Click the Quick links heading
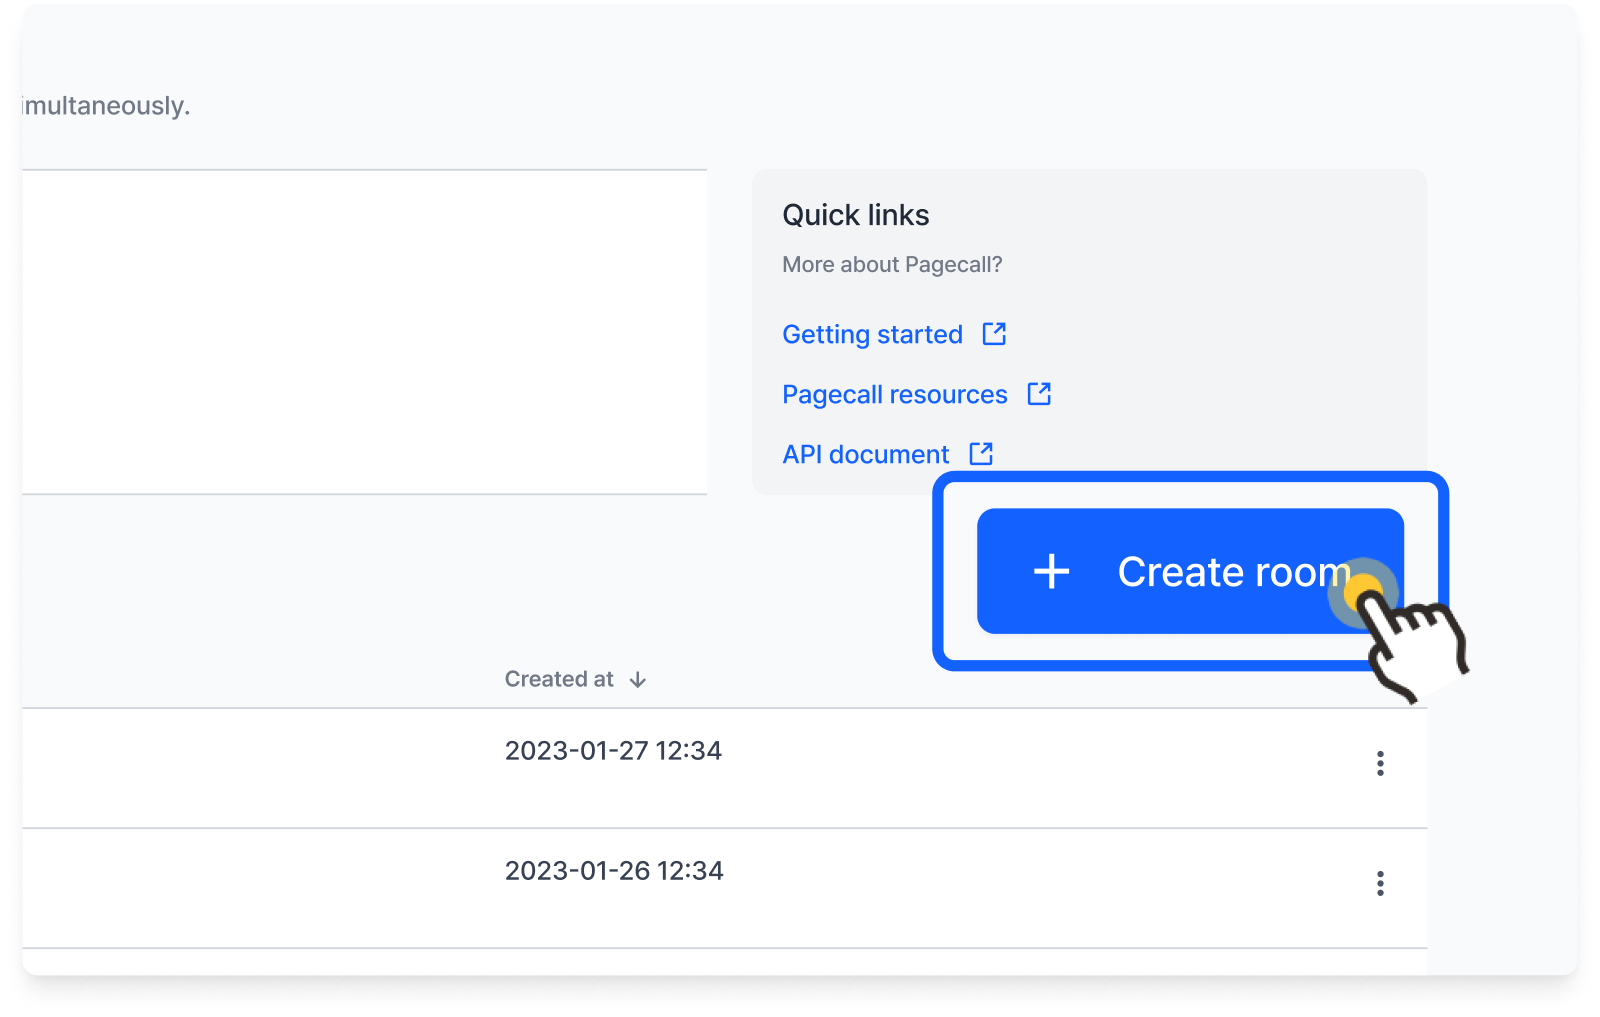Image resolution: width=1600 pixels, height=1017 pixels. 855,215
